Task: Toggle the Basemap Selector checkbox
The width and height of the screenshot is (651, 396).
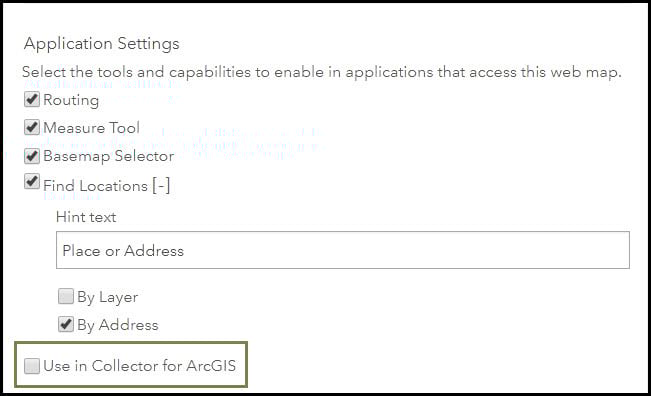Action: point(32,156)
